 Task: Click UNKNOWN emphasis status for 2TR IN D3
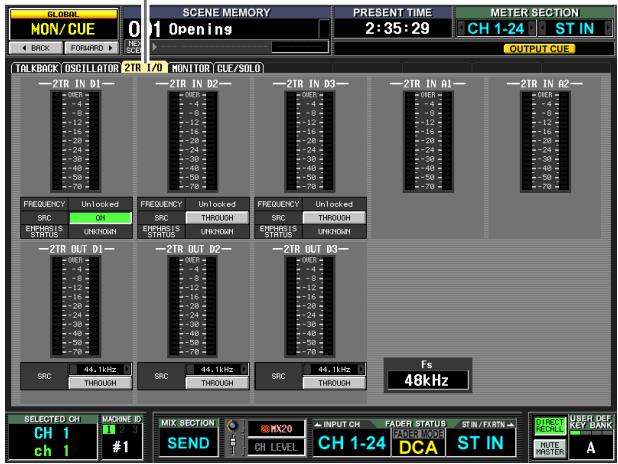(334, 231)
